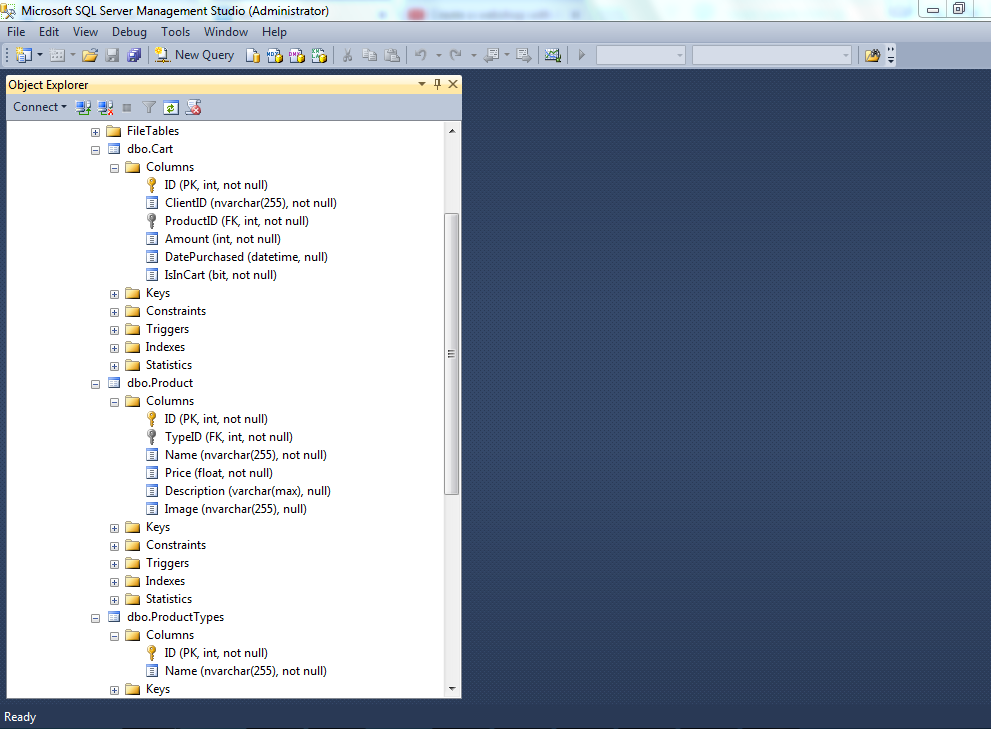This screenshot has height=729, width=991.
Task: Open the Object Explorer window position dropdown arrow
Action: 422,84
